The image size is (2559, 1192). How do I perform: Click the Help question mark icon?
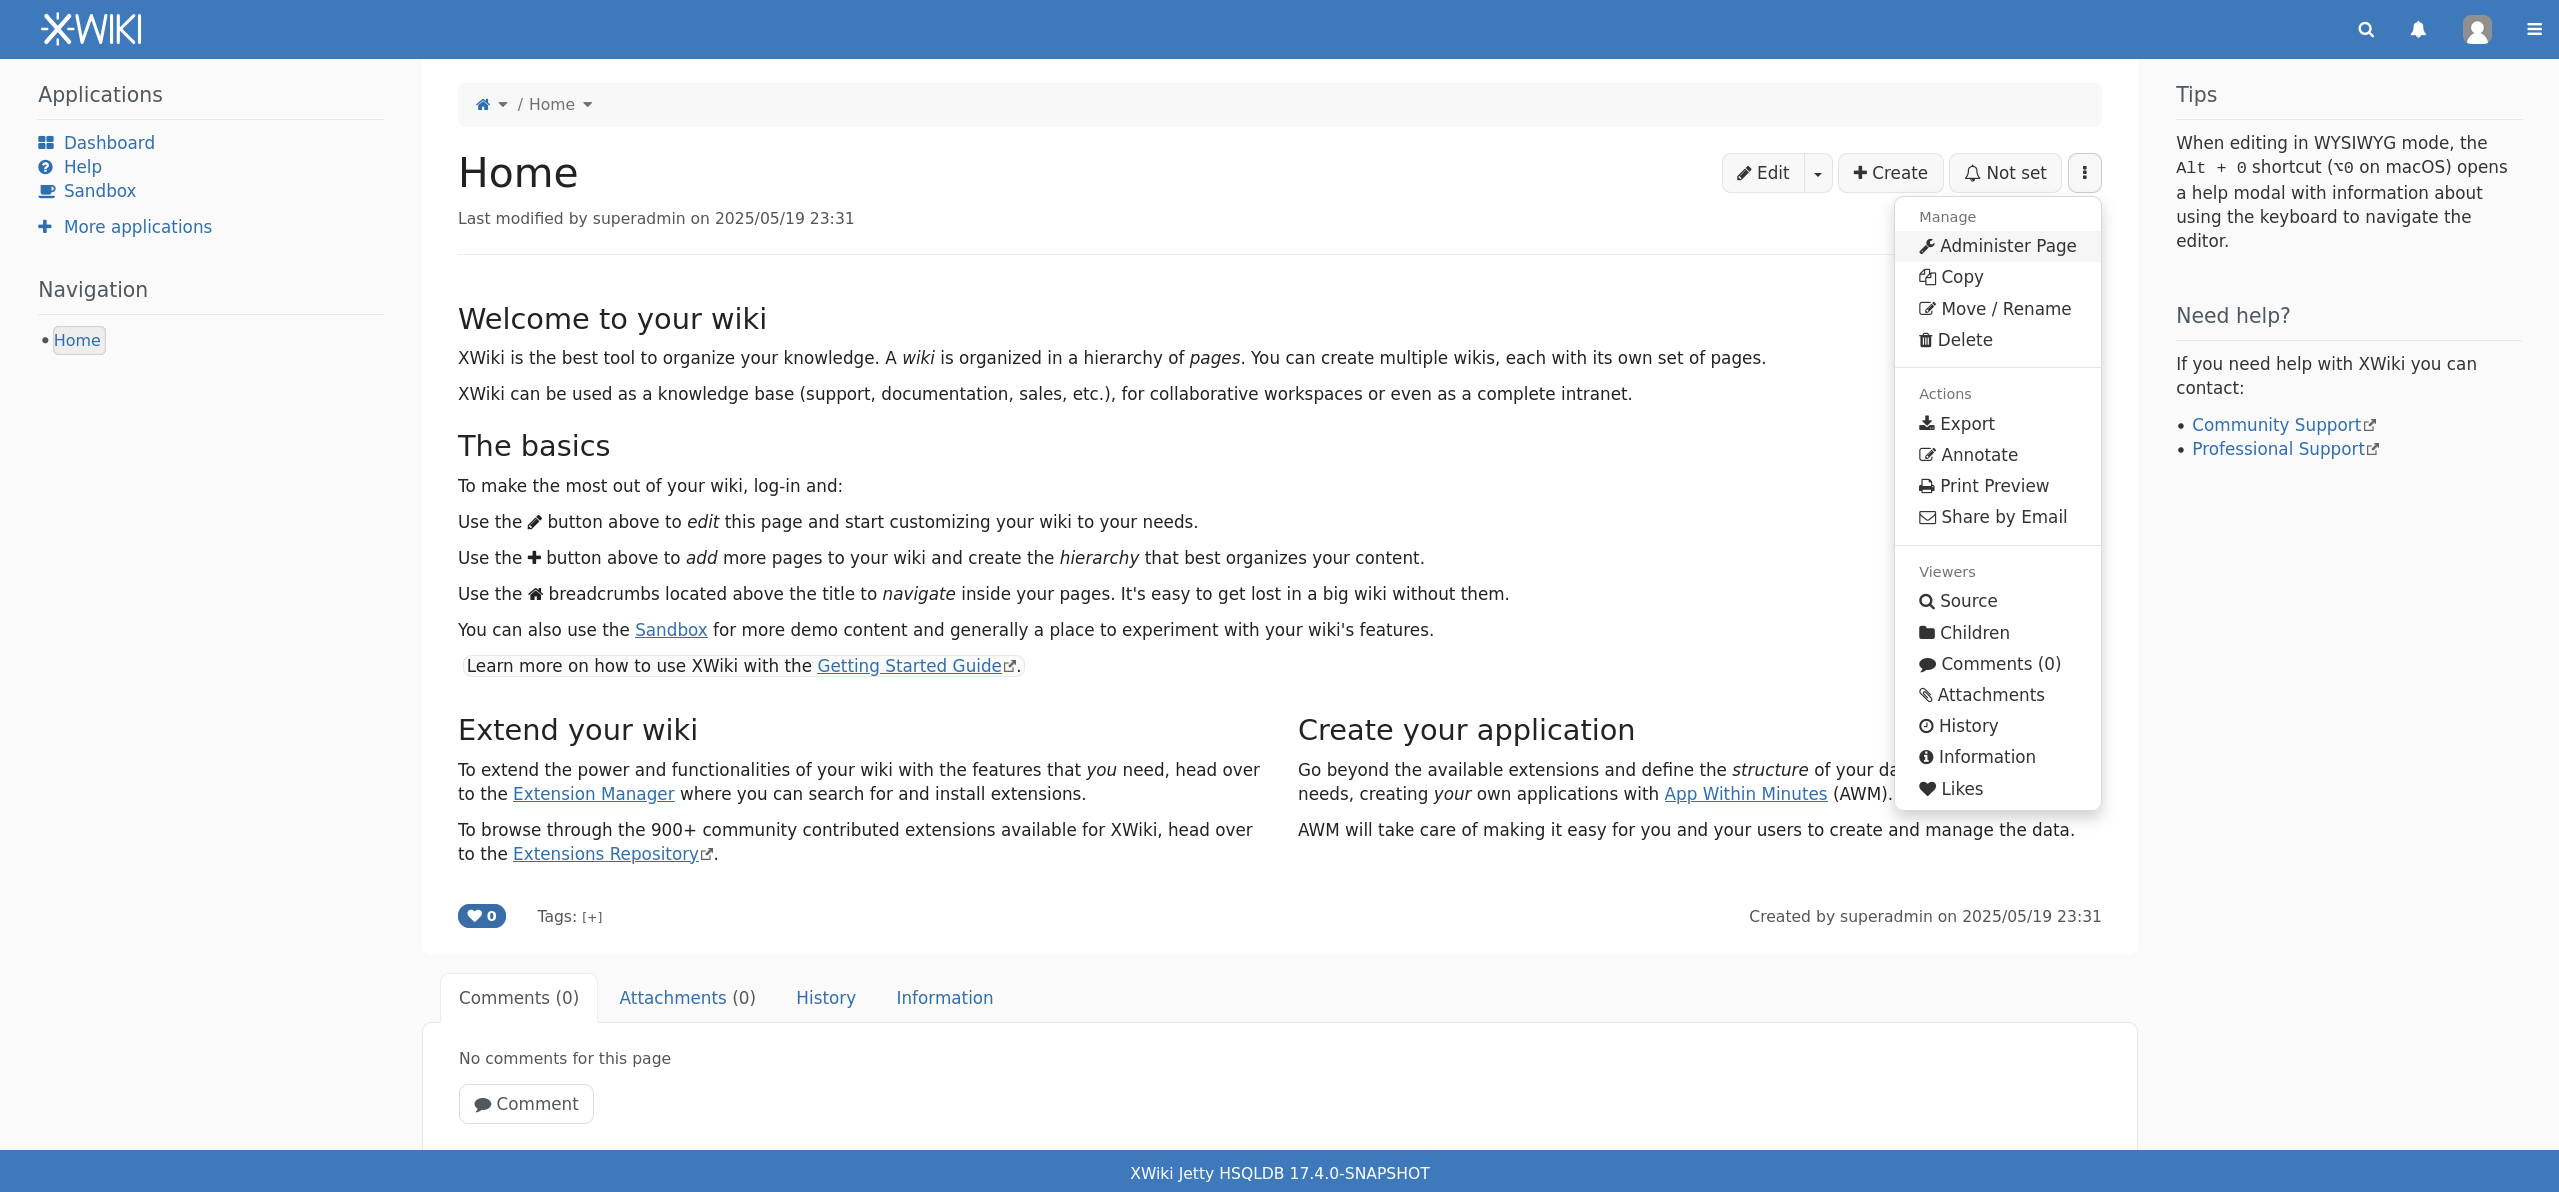point(46,167)
